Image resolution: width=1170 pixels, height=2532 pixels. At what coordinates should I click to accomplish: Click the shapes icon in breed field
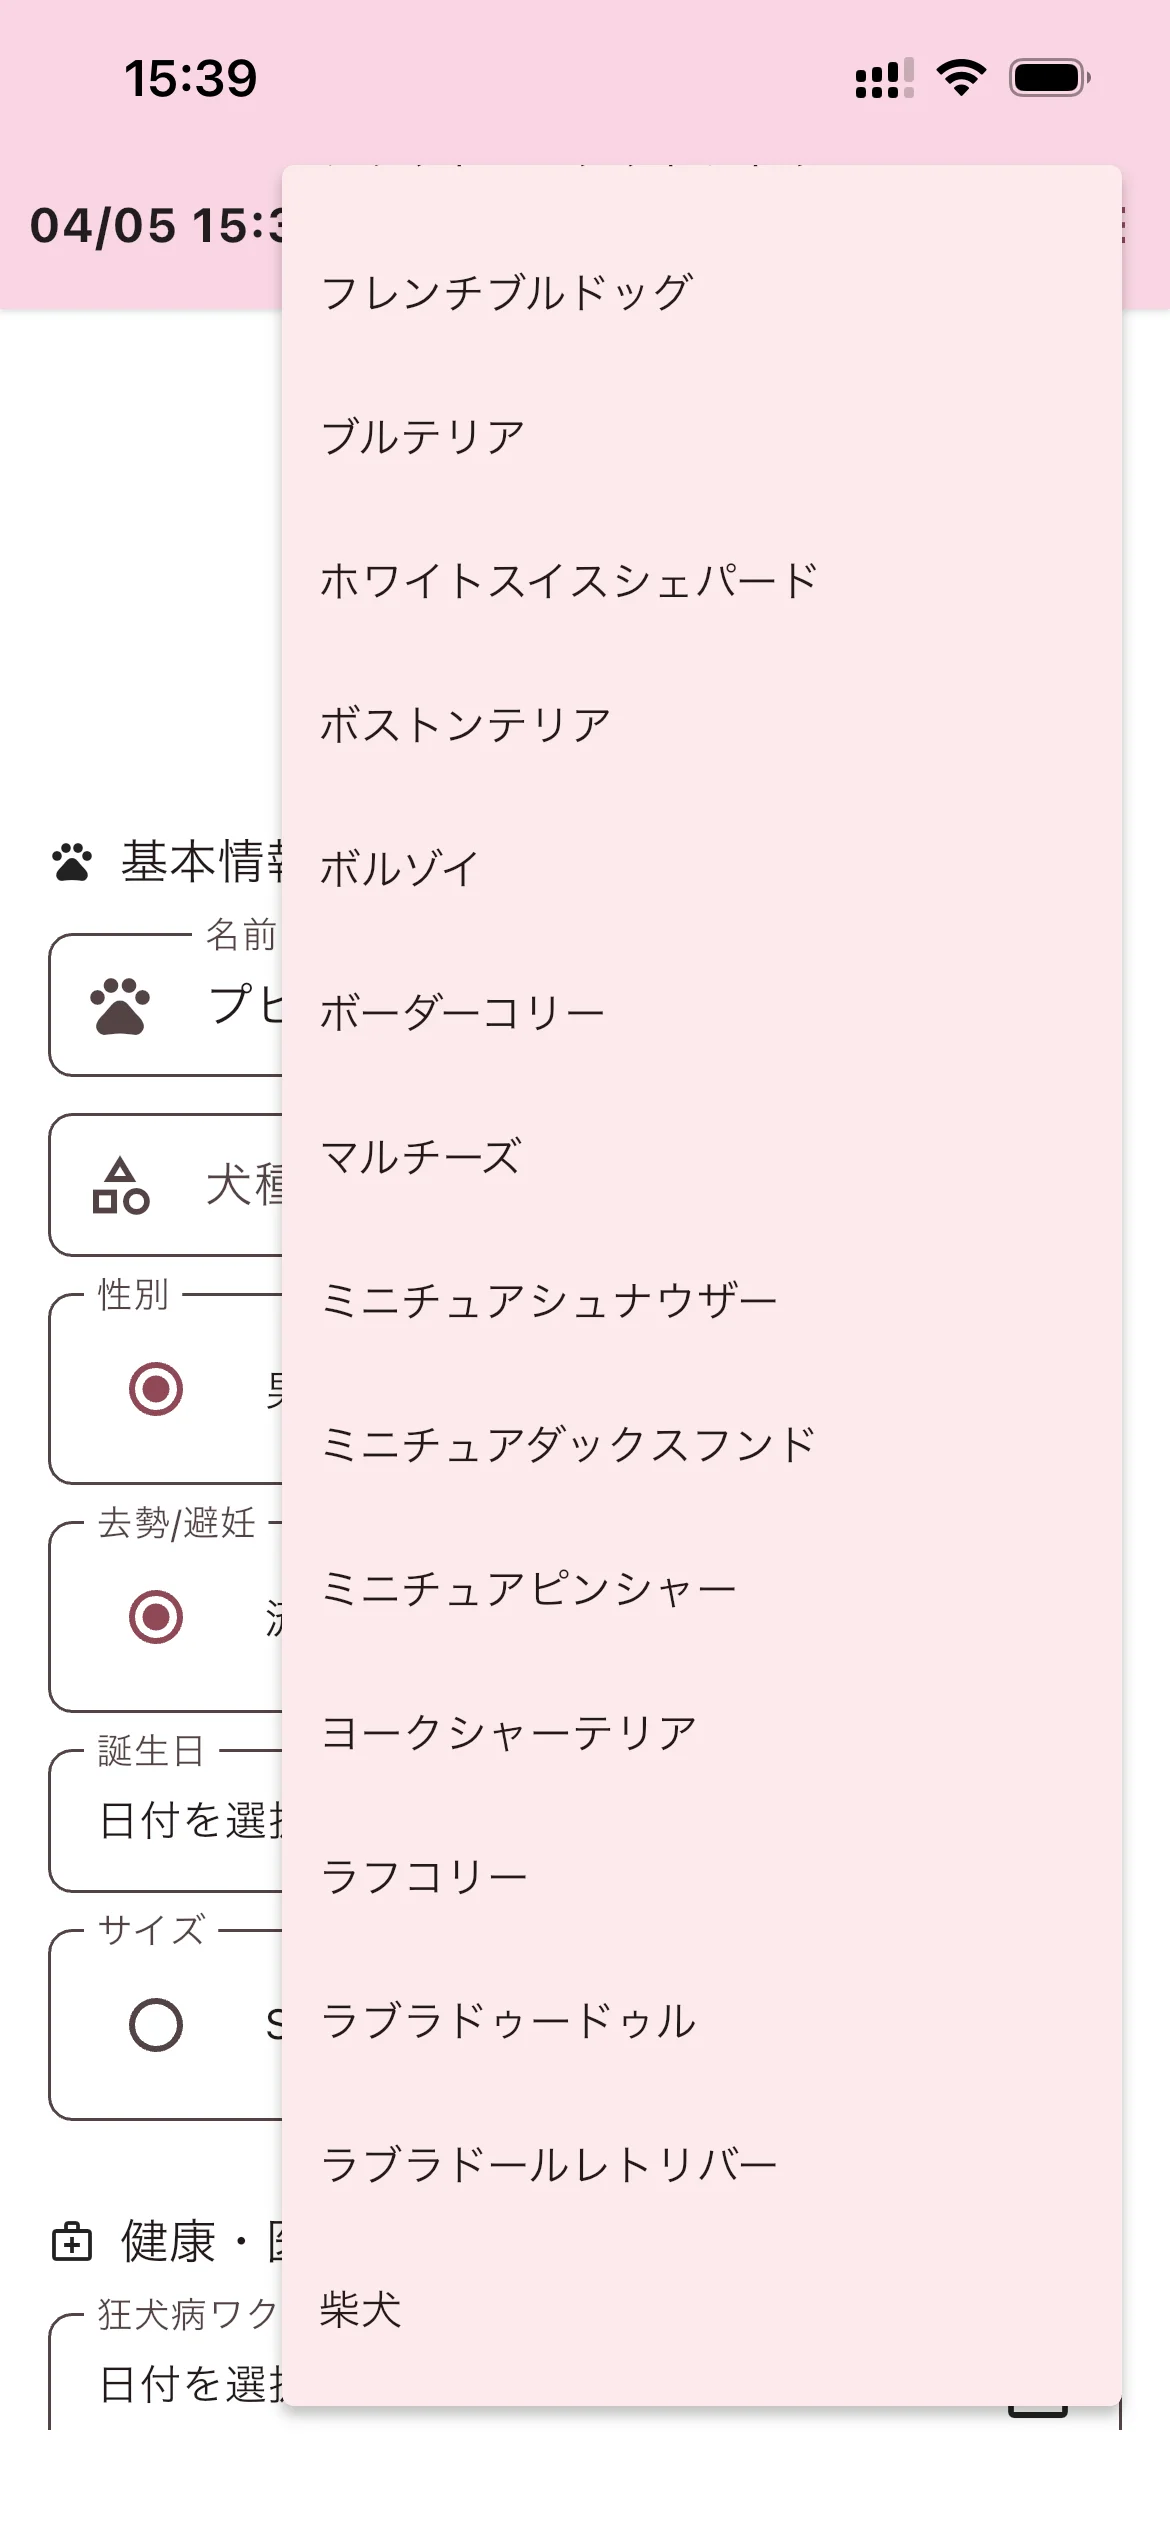[x=120, y=1185]
